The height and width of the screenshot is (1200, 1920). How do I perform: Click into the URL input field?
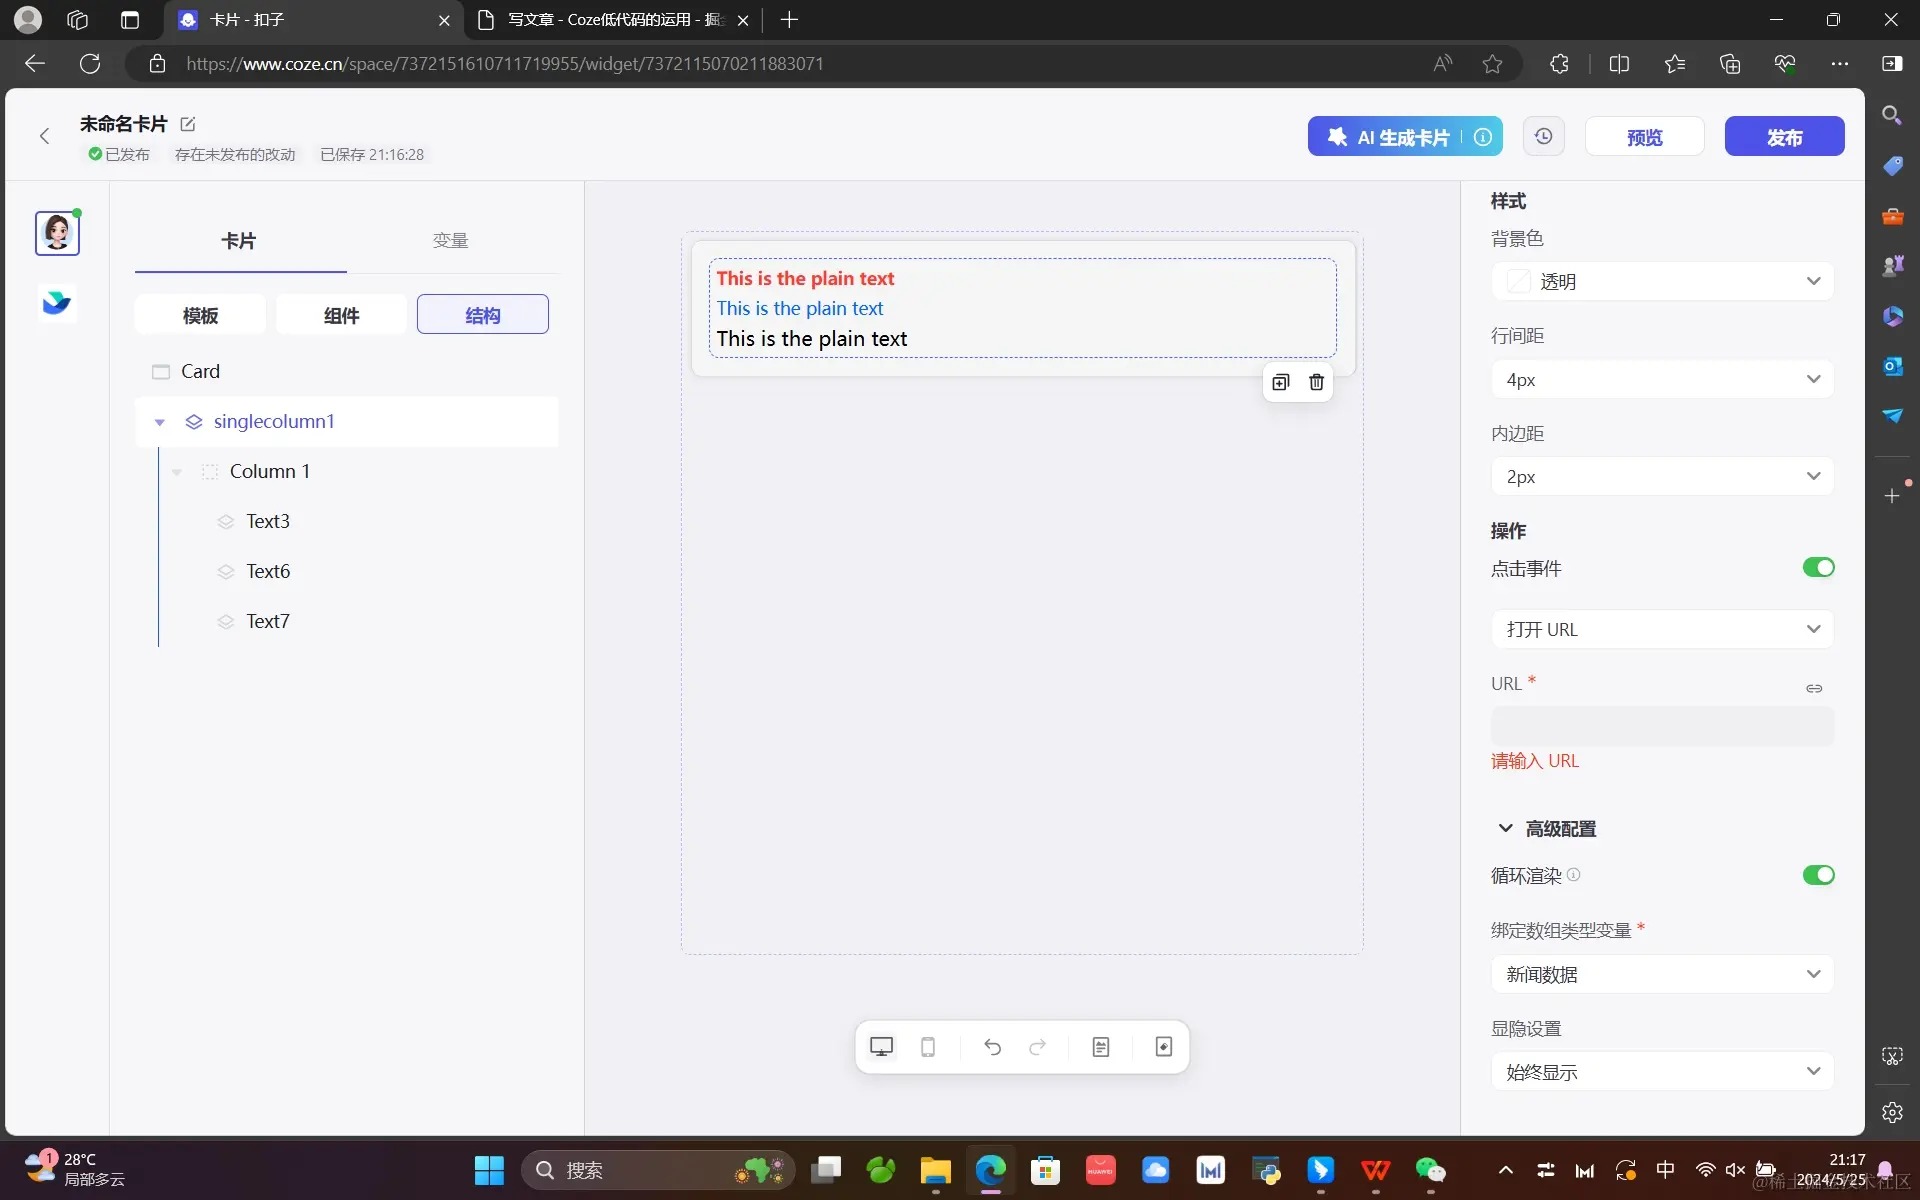1662,726
